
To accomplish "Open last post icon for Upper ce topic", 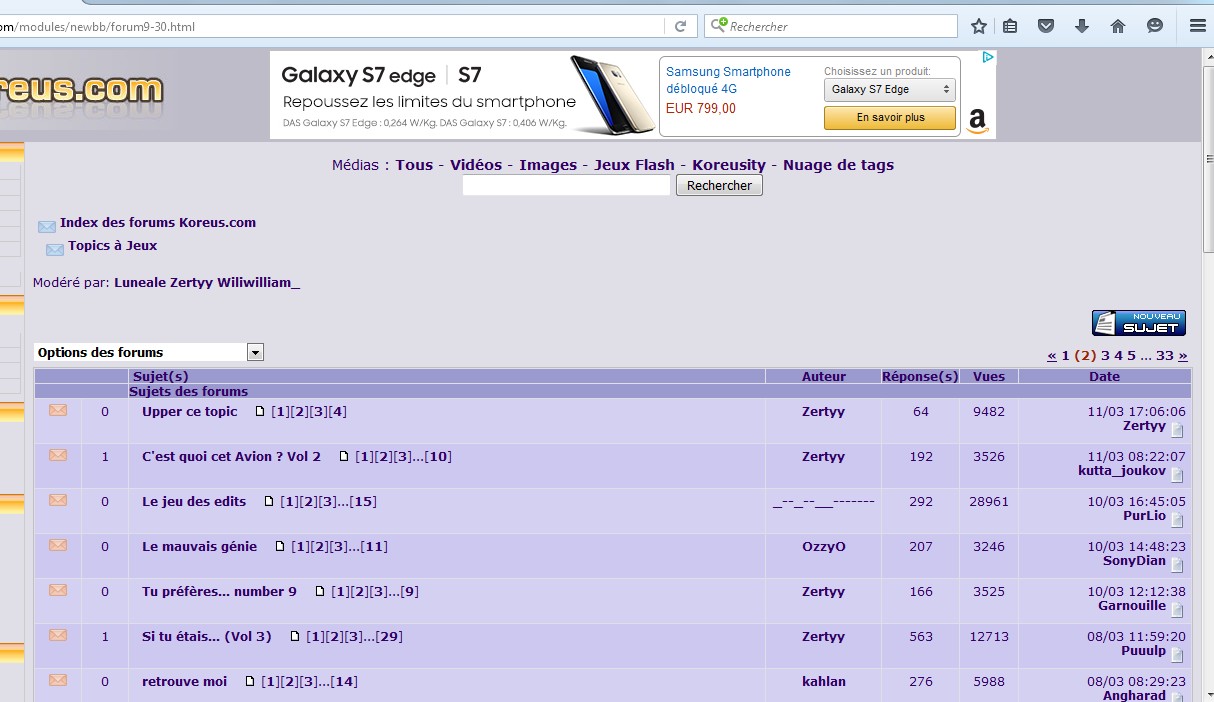I will tap(1177, 430).
